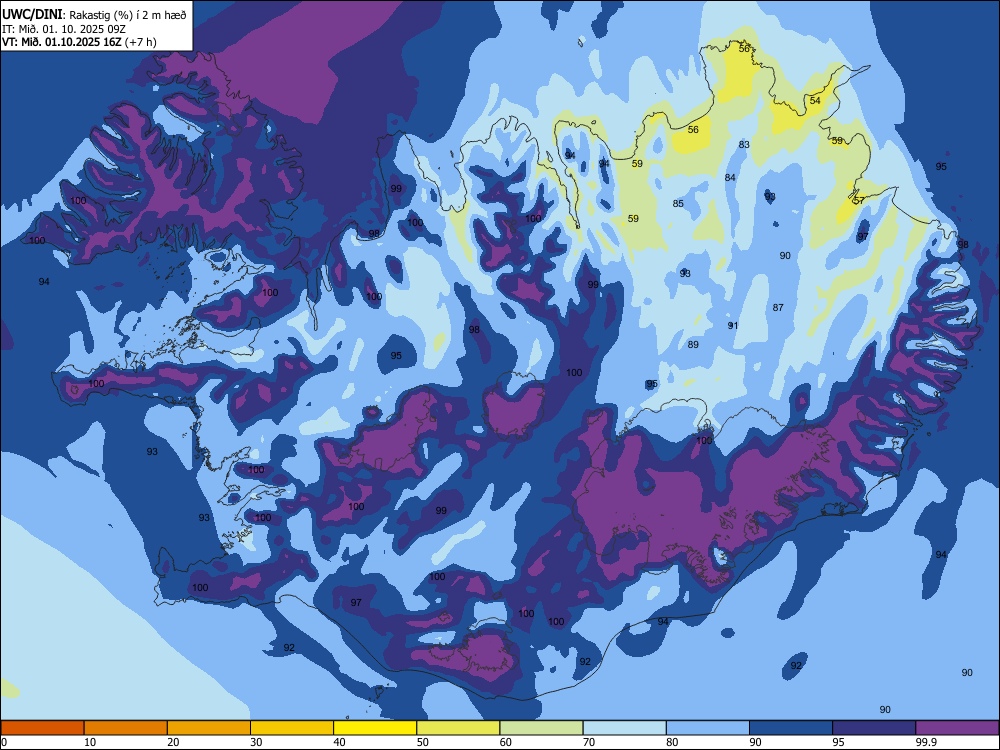This screenshot has height=750, width=1000.
Task: Pick the amber 20–30 legend swatch
Action: [x=209, y=728]
